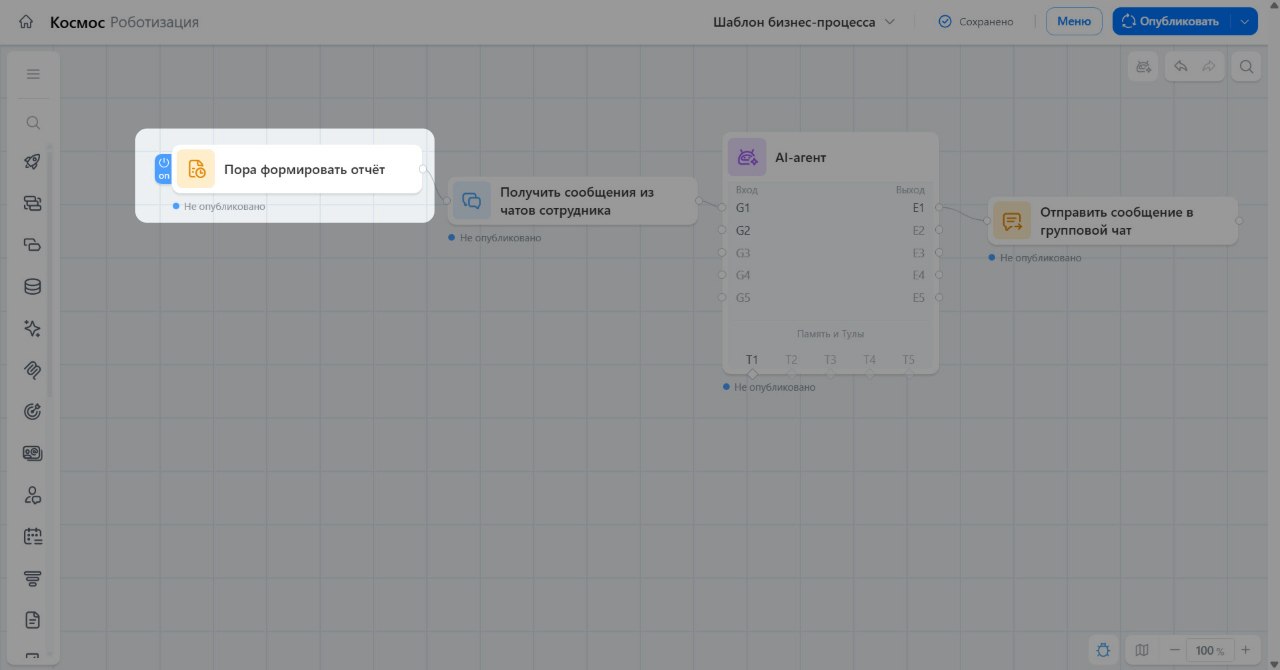The width and height of the screenshot is (1280, 670).
Task: Select the Пора формировать отчёт node
Action: tap(297, 169)
